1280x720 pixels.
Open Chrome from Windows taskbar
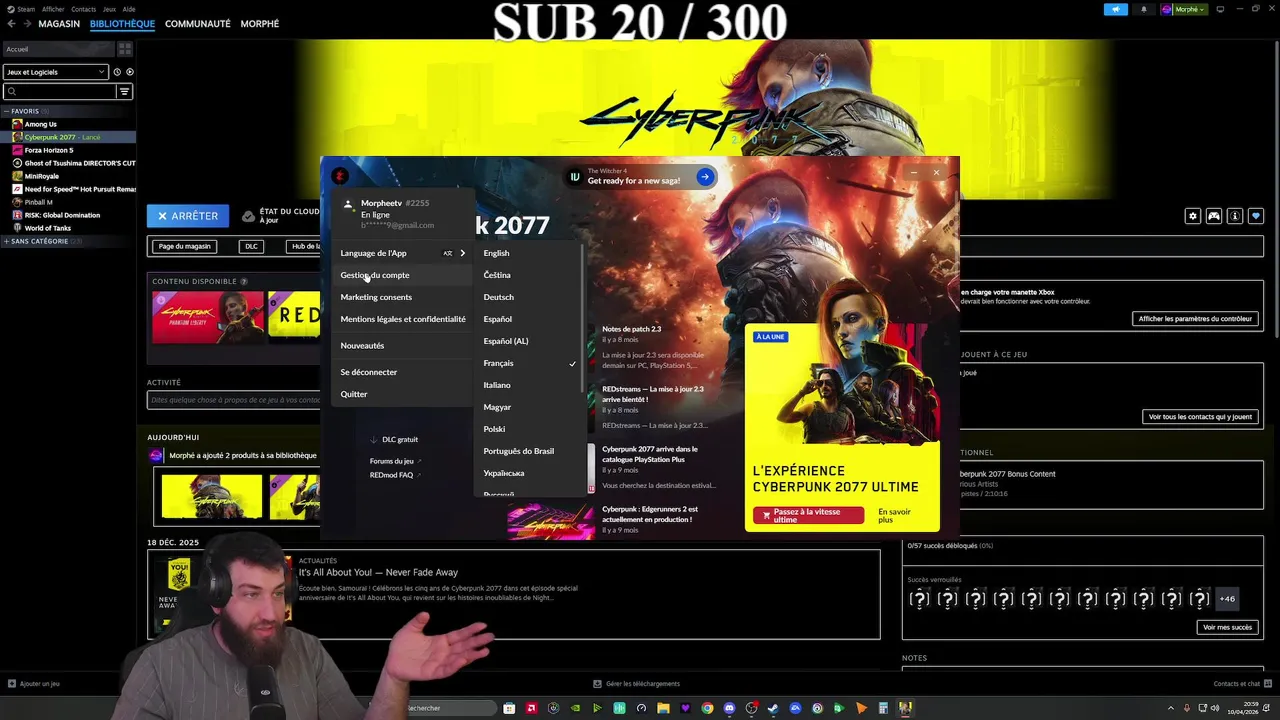click(707, 708)
